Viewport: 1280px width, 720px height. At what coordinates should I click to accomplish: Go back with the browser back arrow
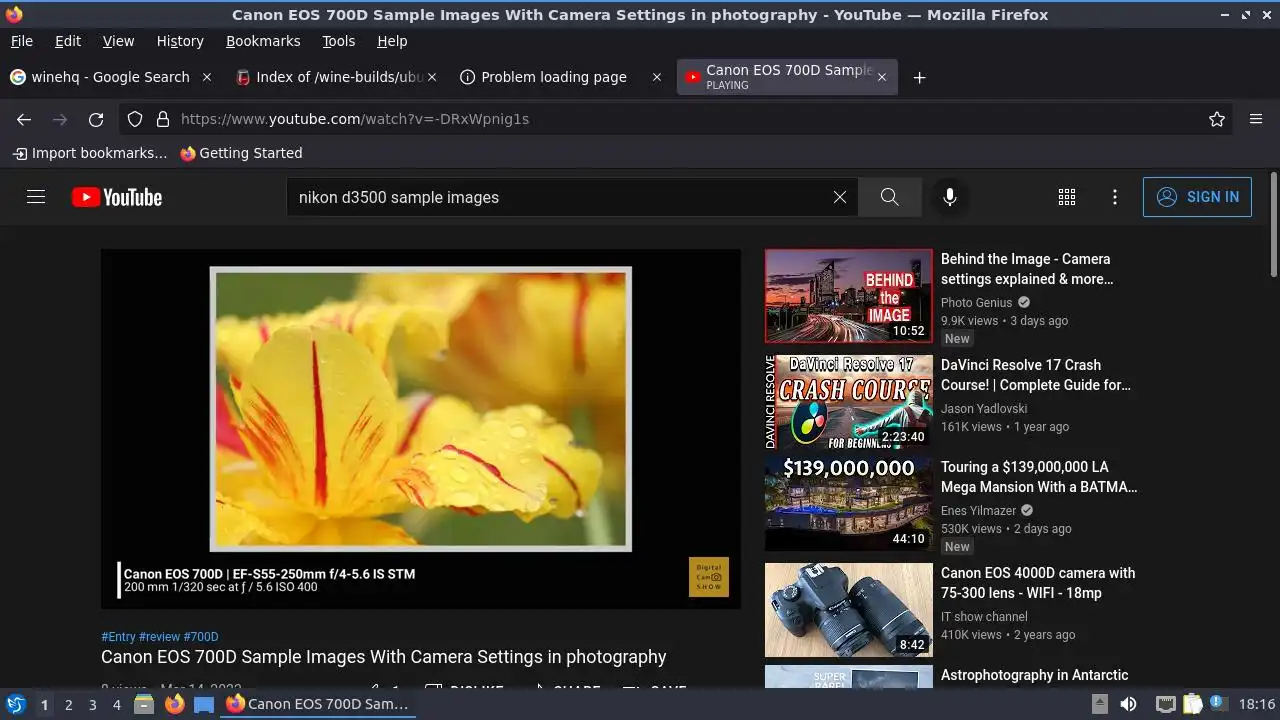click(x=24, y=119)
